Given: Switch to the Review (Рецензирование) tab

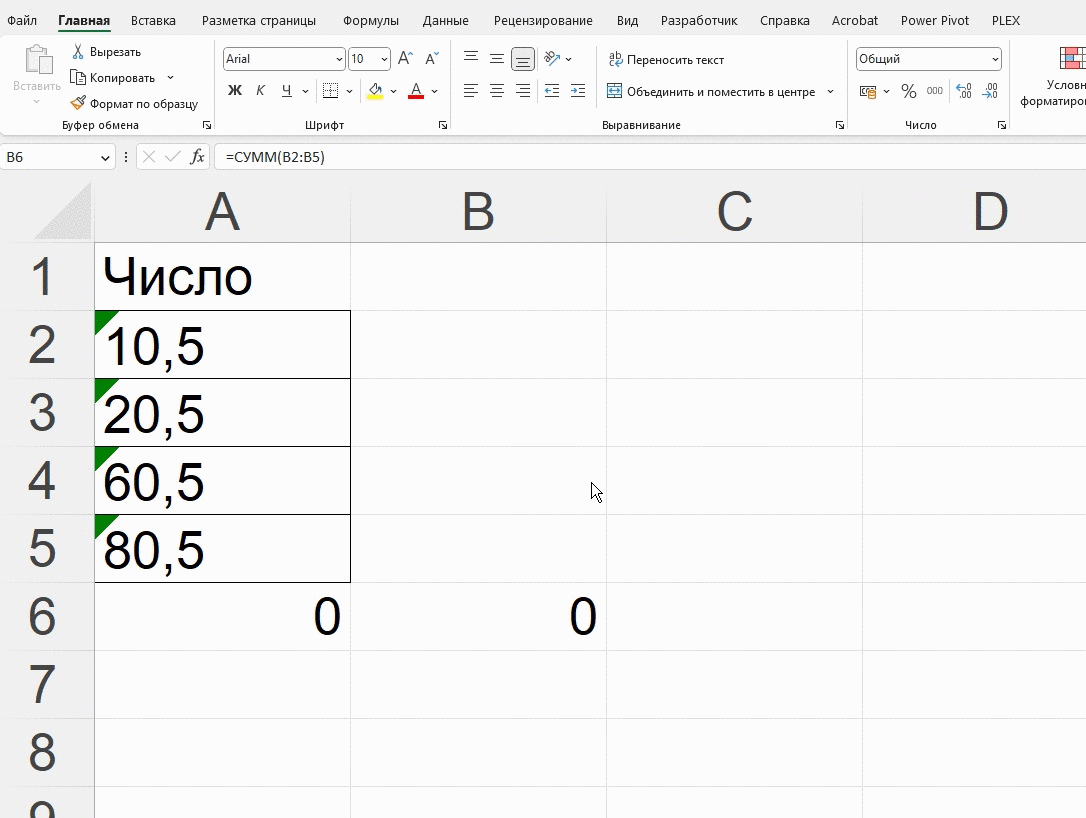Looking at the screenshot, I should click(x=543, y=21).
